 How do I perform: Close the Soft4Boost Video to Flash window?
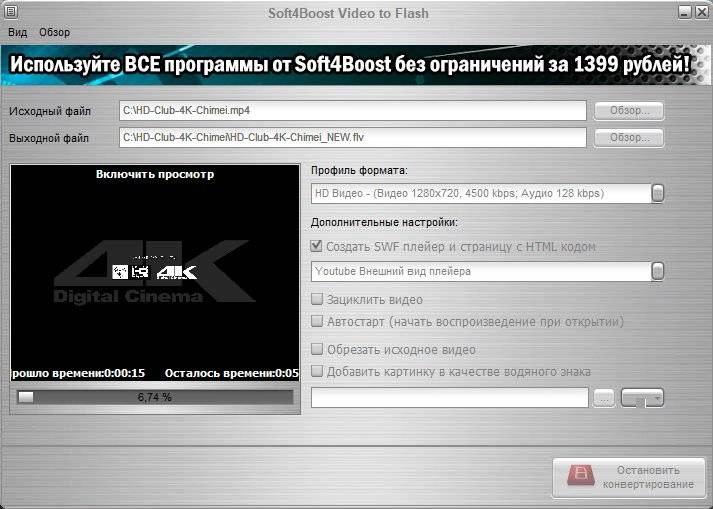pyautogui.click(x=702, y=12)
